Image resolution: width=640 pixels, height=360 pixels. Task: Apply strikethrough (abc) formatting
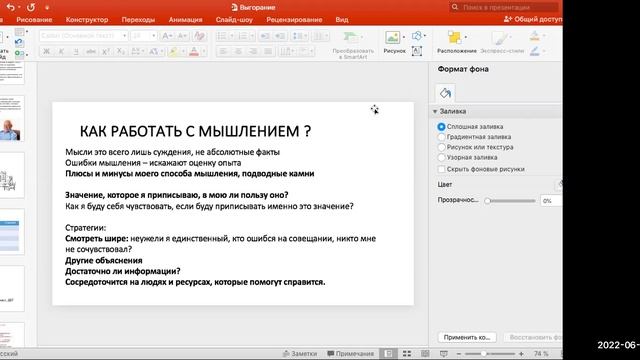coord(91,51)
